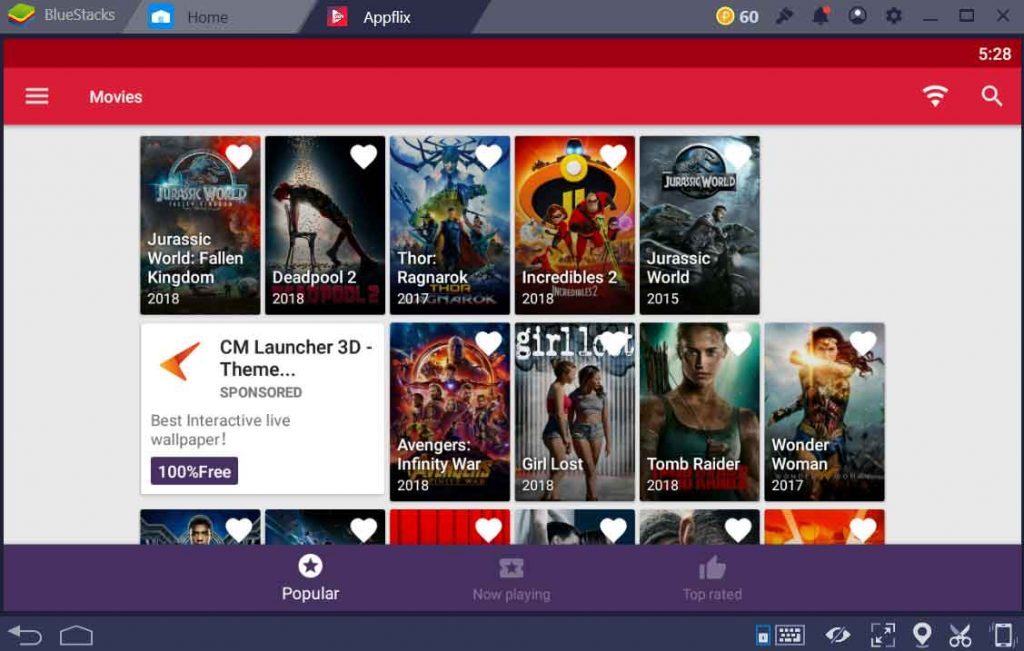This screenshot has height=651, width=1024.
Task: Open the Wonder Woman movie card
Action: 824,412
